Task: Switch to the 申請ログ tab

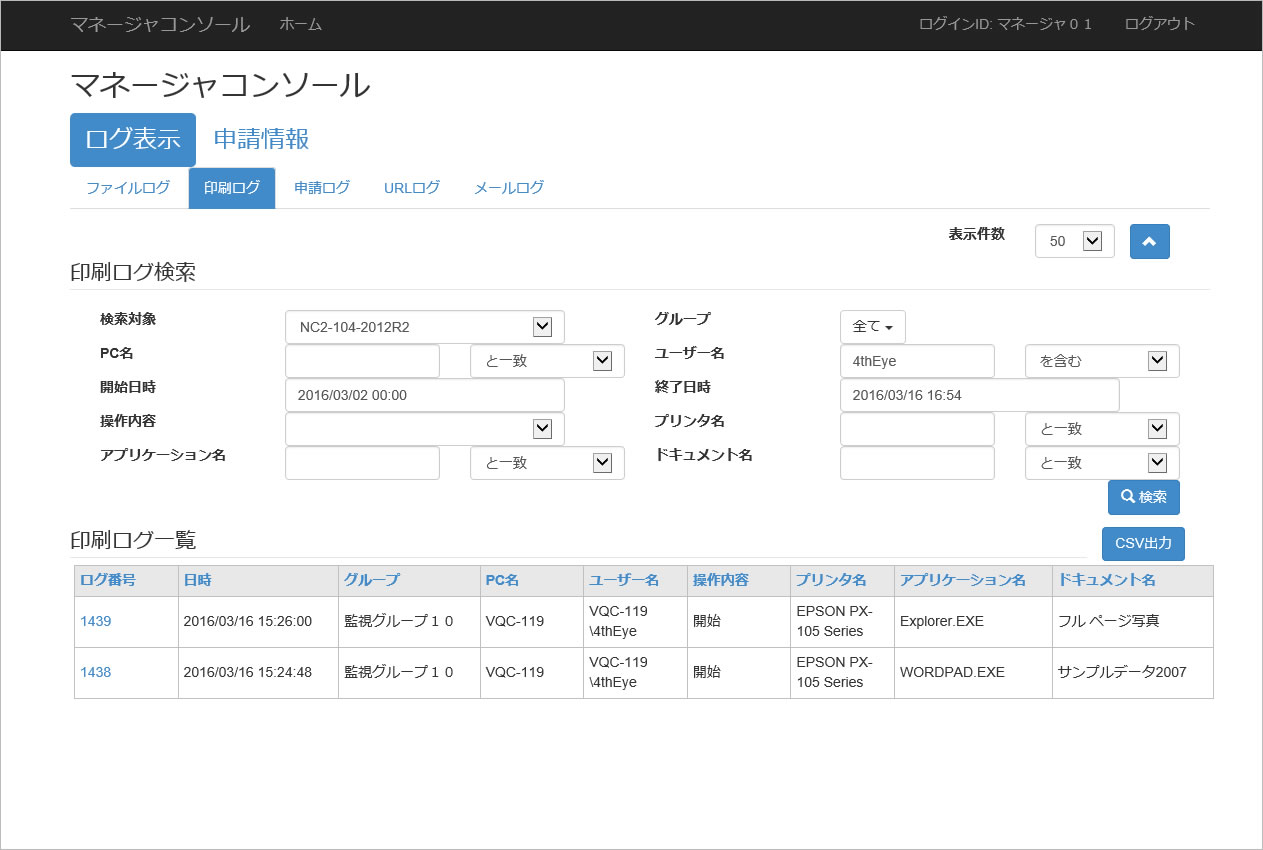Action: [322, 188]
